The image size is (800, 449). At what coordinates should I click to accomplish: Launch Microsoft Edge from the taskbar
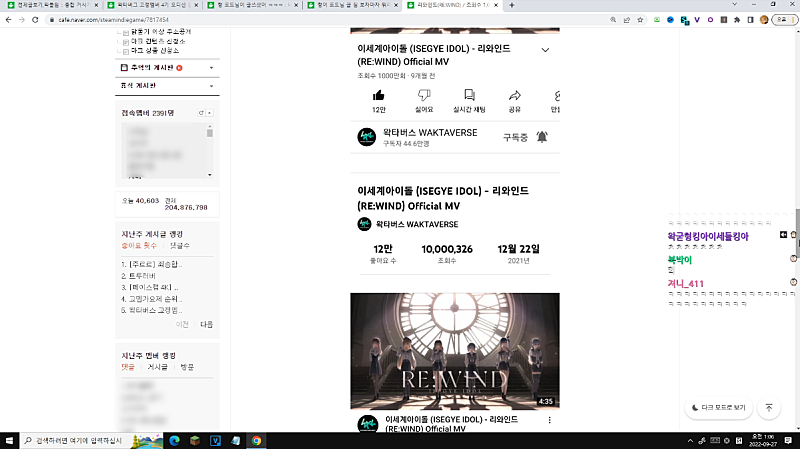174,440
